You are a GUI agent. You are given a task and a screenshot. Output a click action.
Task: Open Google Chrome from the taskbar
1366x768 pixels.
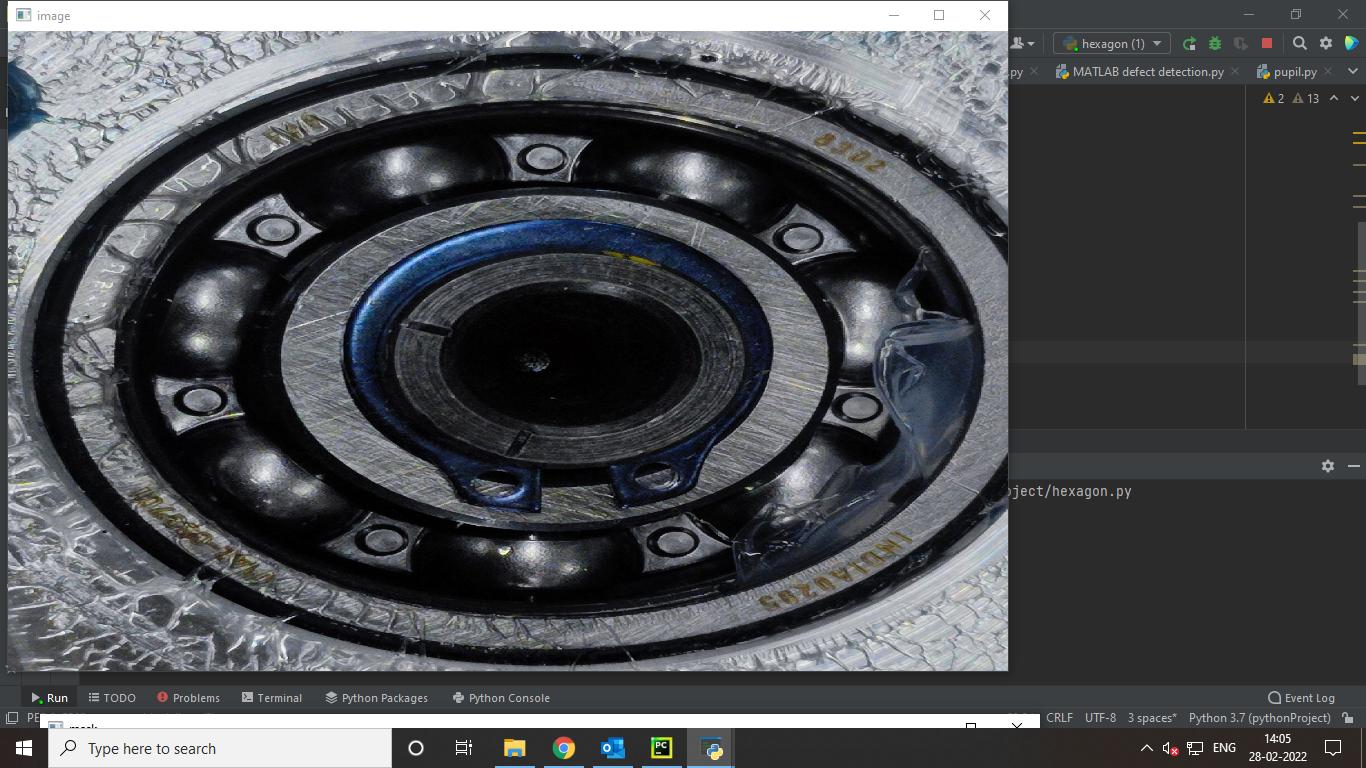(563, 748)
